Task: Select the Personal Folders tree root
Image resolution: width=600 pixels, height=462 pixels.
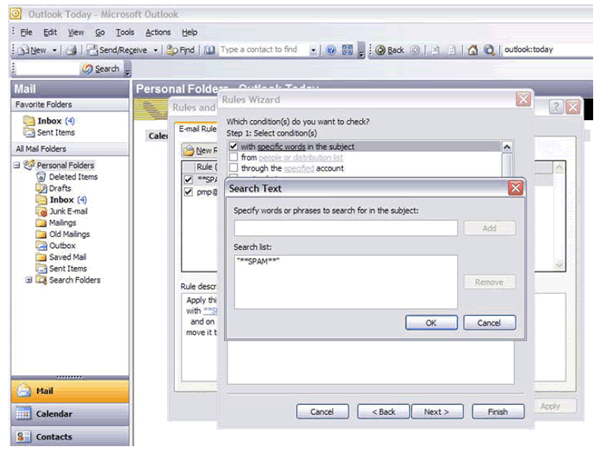Action: click(x=59, y=165)
